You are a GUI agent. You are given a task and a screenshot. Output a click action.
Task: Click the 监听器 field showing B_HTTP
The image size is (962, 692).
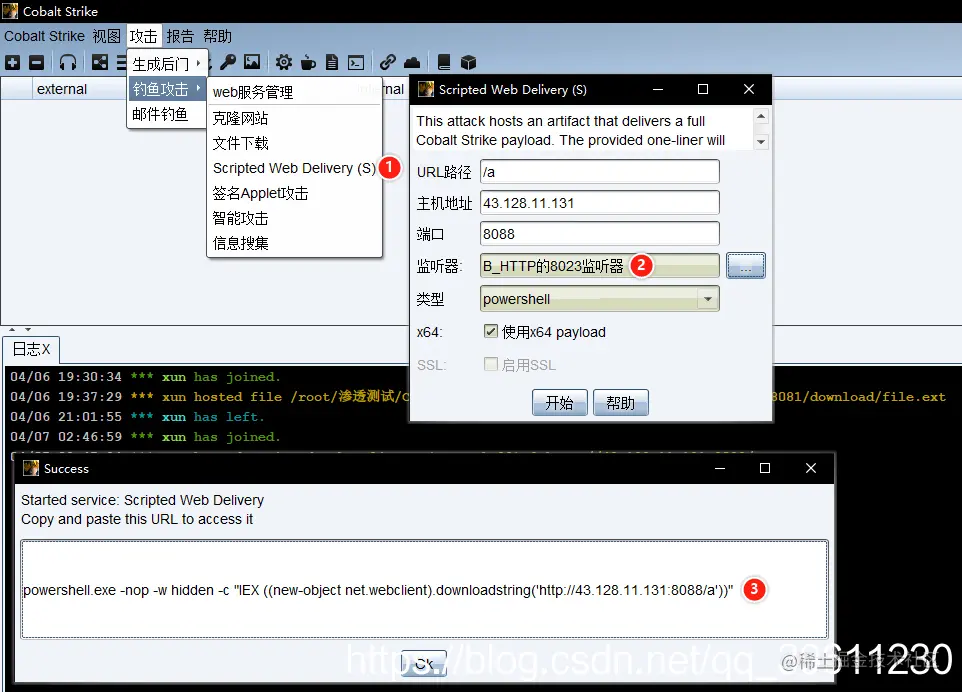599,266
